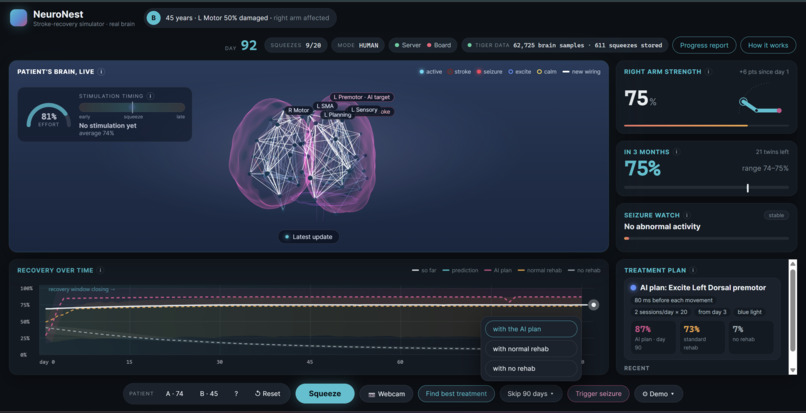The width and height of the screenshot is (806, 413).
Task: Toggle the calm legend item
Action: coord(546,71)
